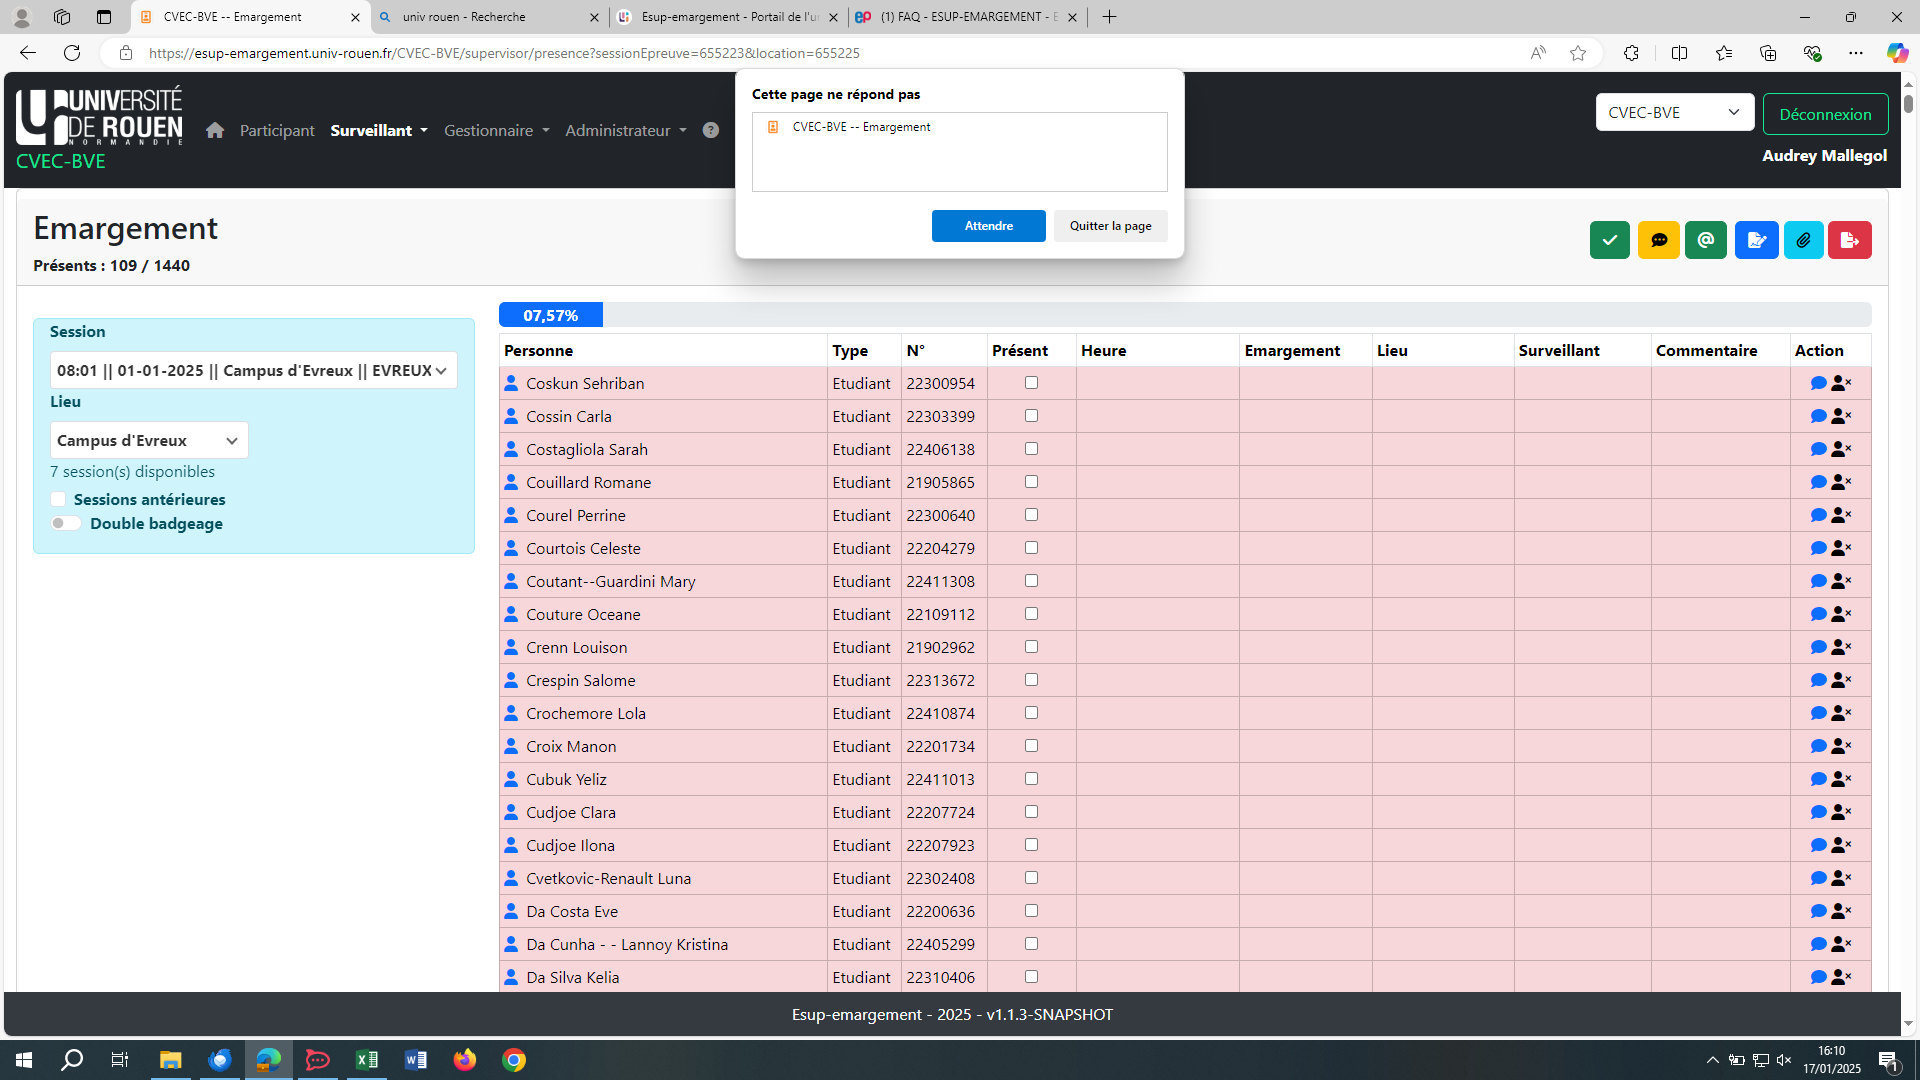Click the Attendre button
The width and height of the screenshot is (1920, 1080).
click(x=988, y=226)
